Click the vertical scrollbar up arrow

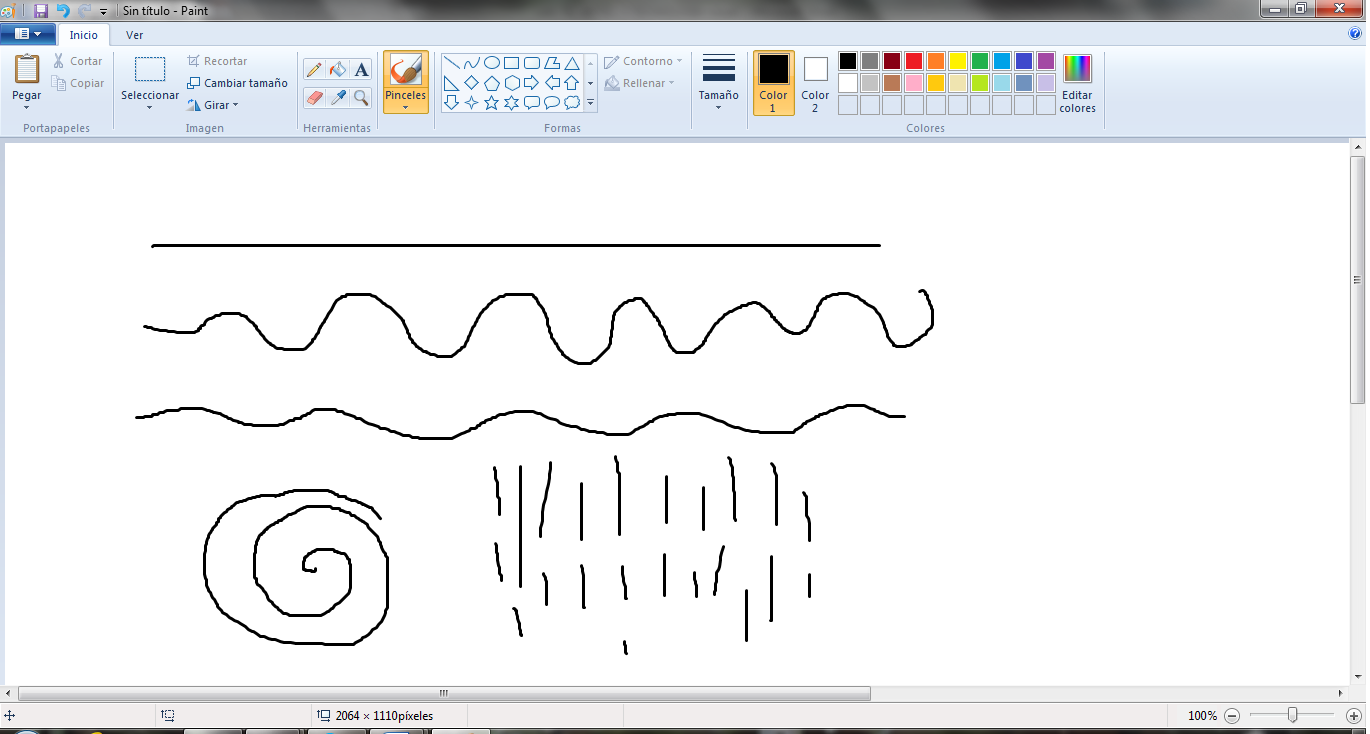[1357, 149]
